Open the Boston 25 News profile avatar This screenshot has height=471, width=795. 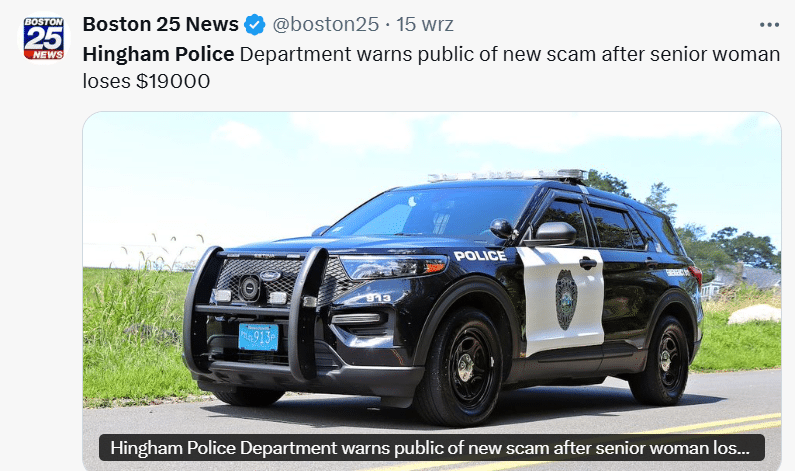point(44,38)
